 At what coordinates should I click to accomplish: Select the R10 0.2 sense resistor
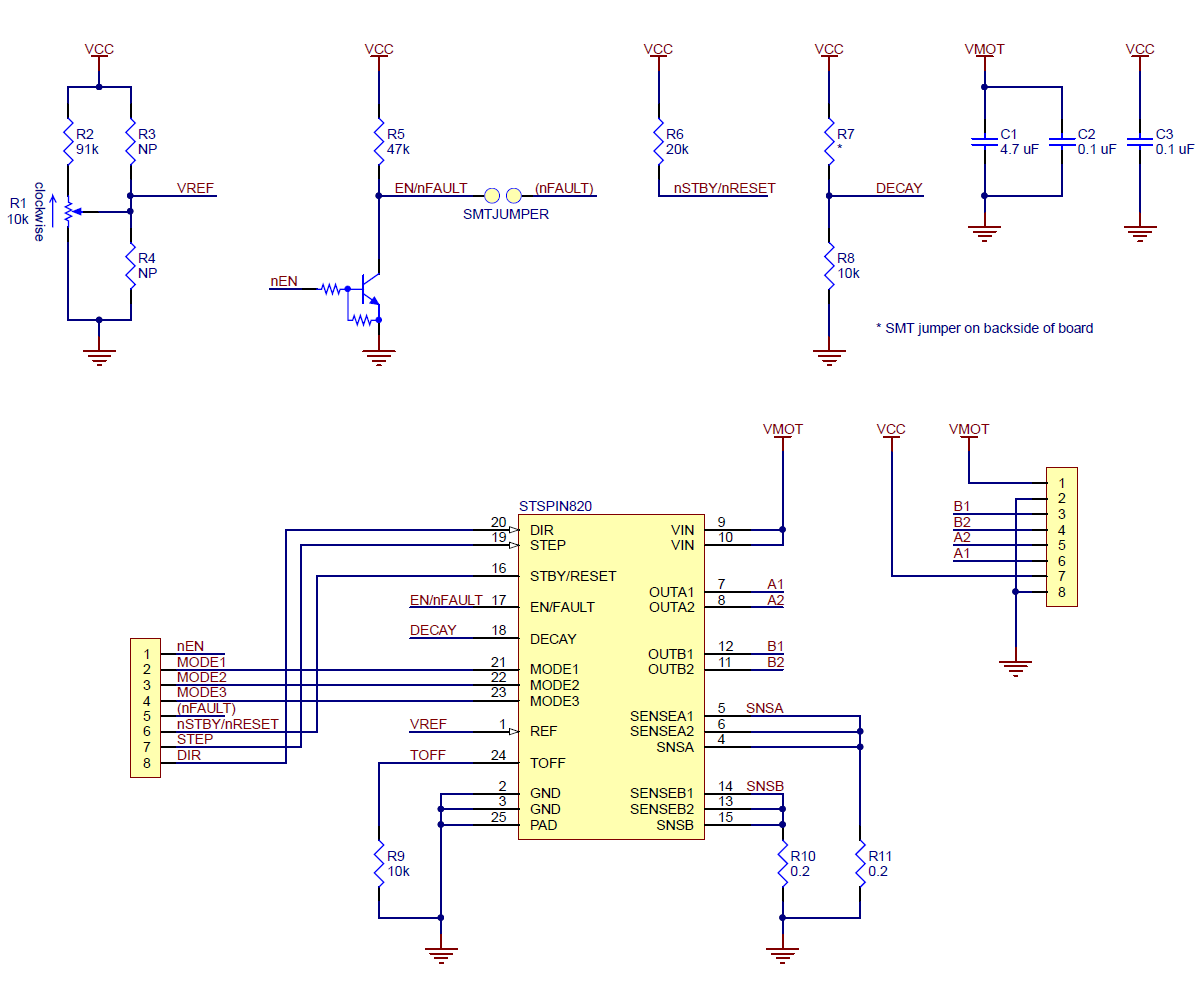(782, 864)
